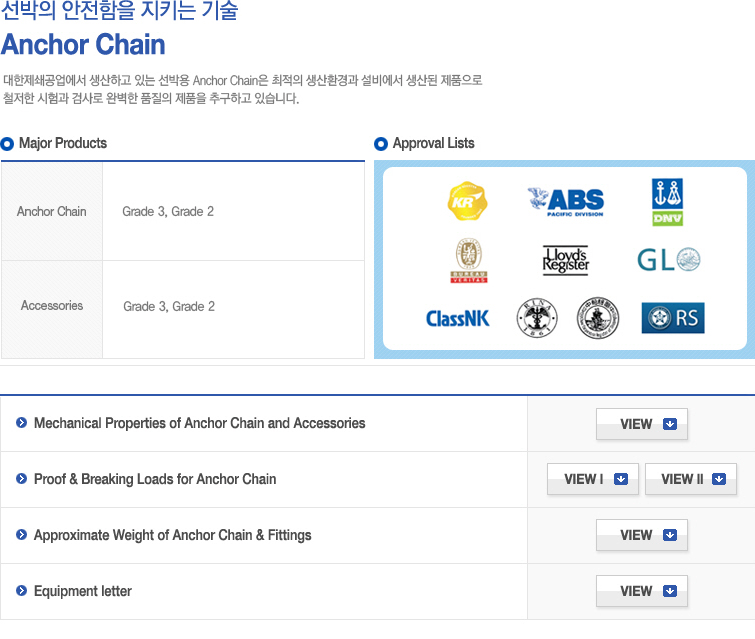The image size is (755, 639).
Task: Click the Mechanical Properties row title
Action: [199, 423]
